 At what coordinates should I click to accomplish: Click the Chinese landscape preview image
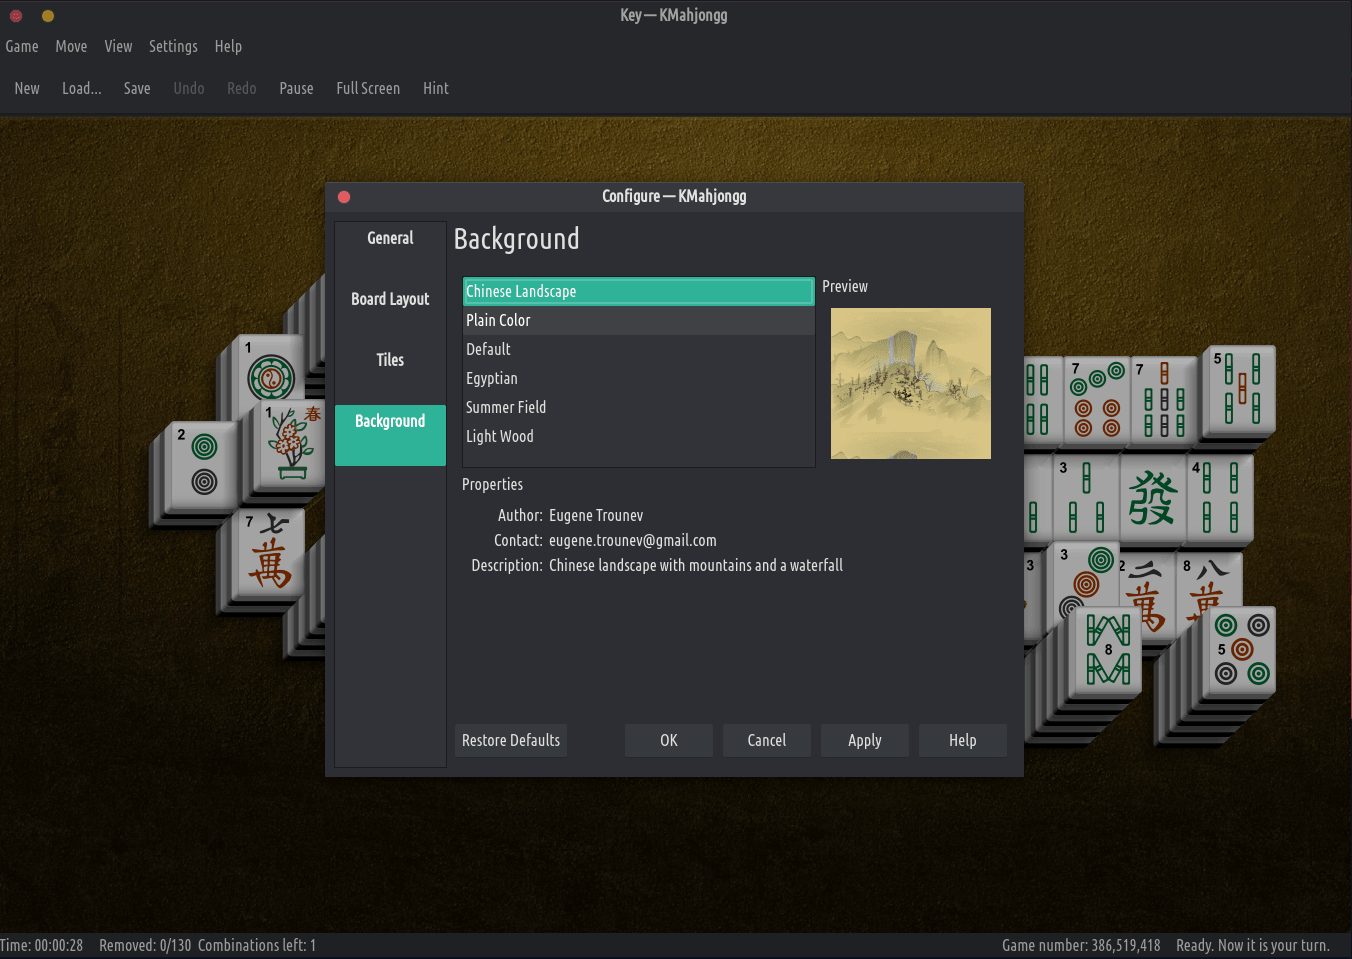[910, 383]
